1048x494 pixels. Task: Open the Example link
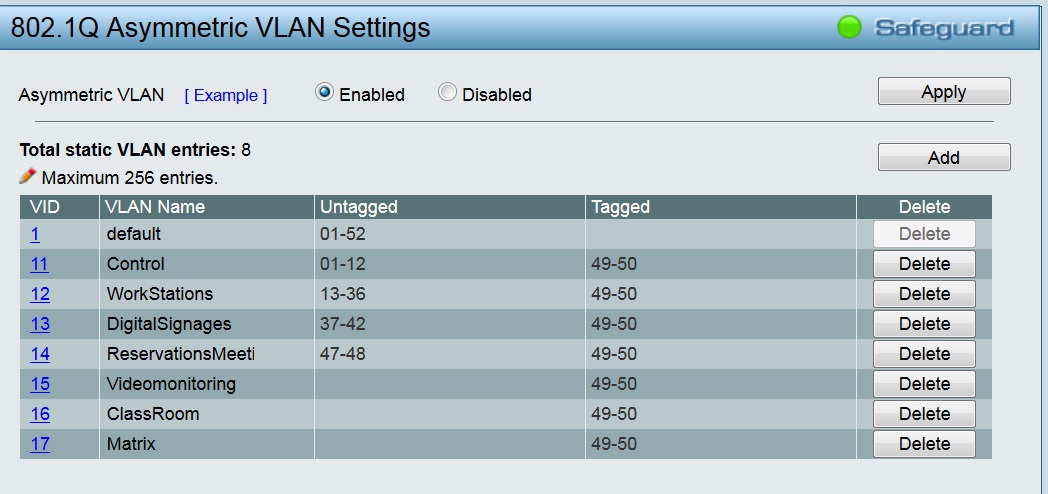click(x=226, y=95)
